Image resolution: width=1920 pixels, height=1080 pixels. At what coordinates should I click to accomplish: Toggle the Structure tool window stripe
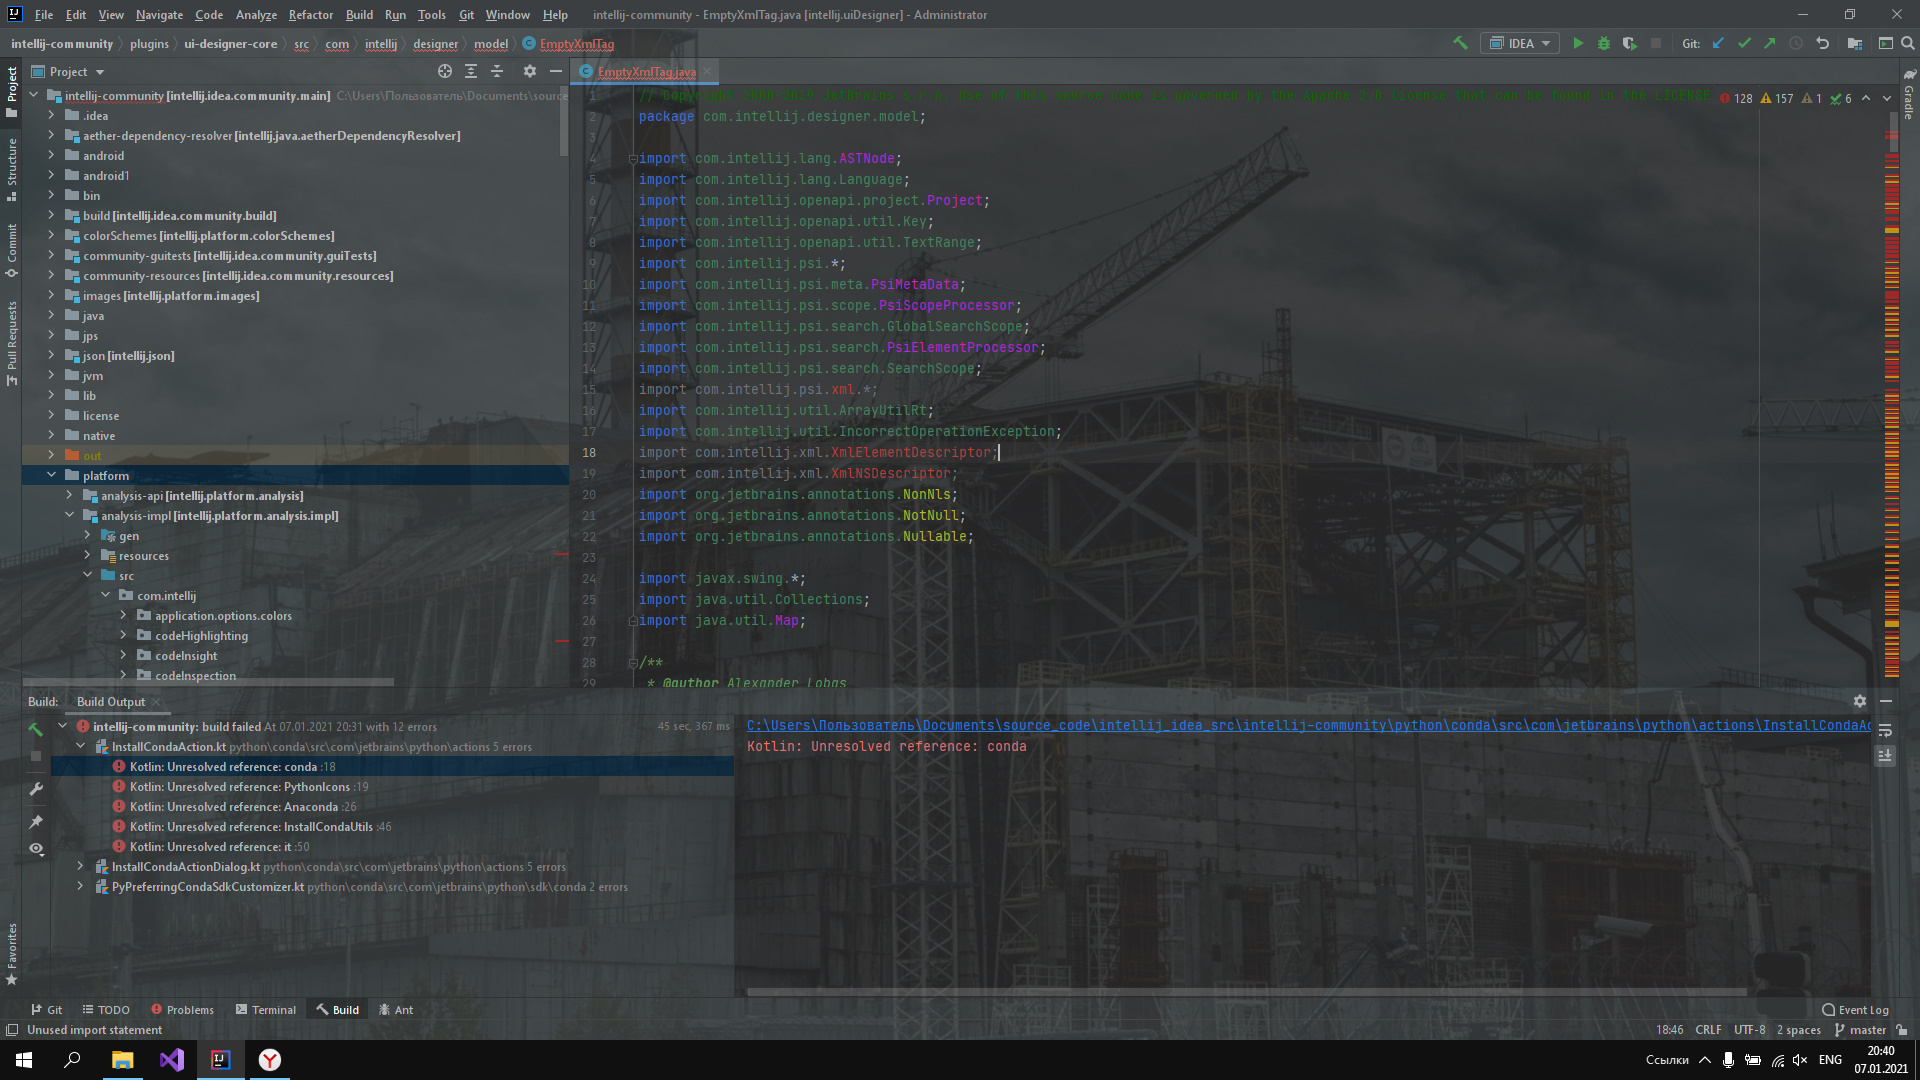(12, 169)
